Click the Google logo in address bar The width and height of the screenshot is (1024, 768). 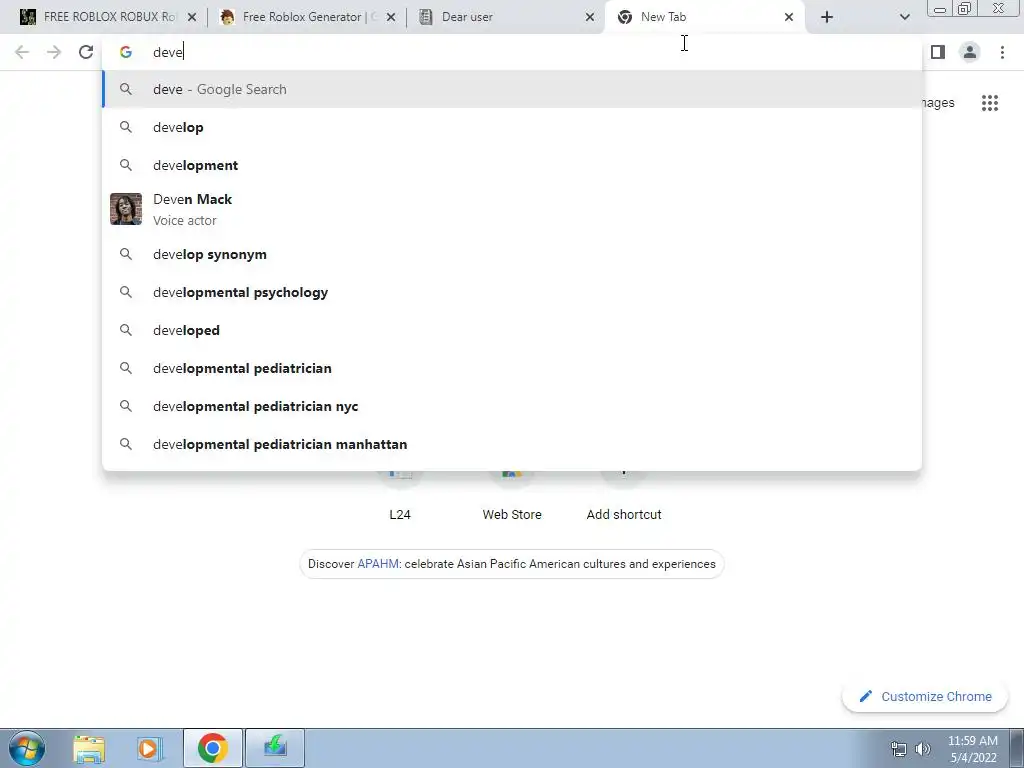click(125, 52)
